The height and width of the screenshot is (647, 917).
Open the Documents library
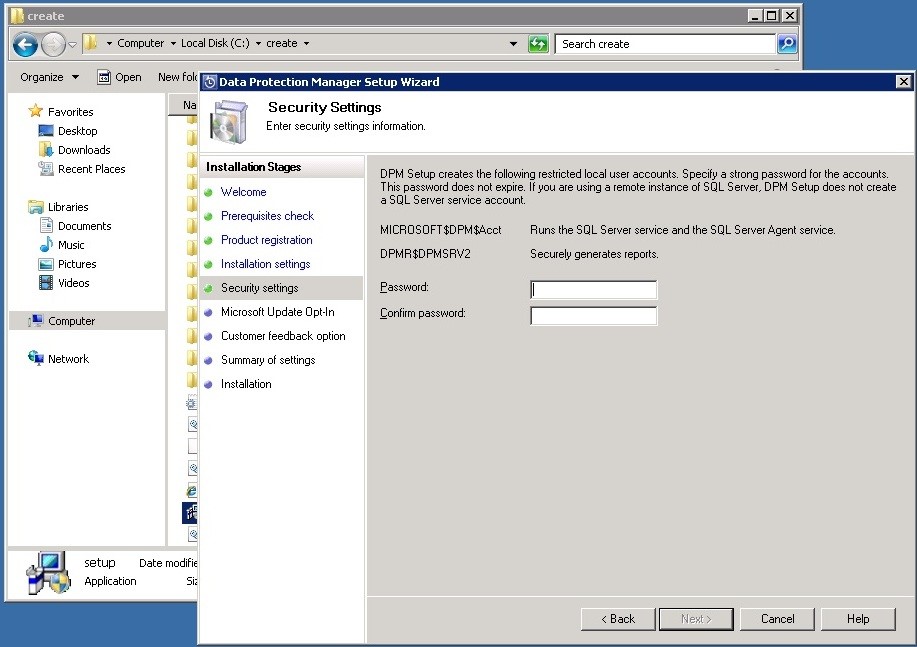84,226
